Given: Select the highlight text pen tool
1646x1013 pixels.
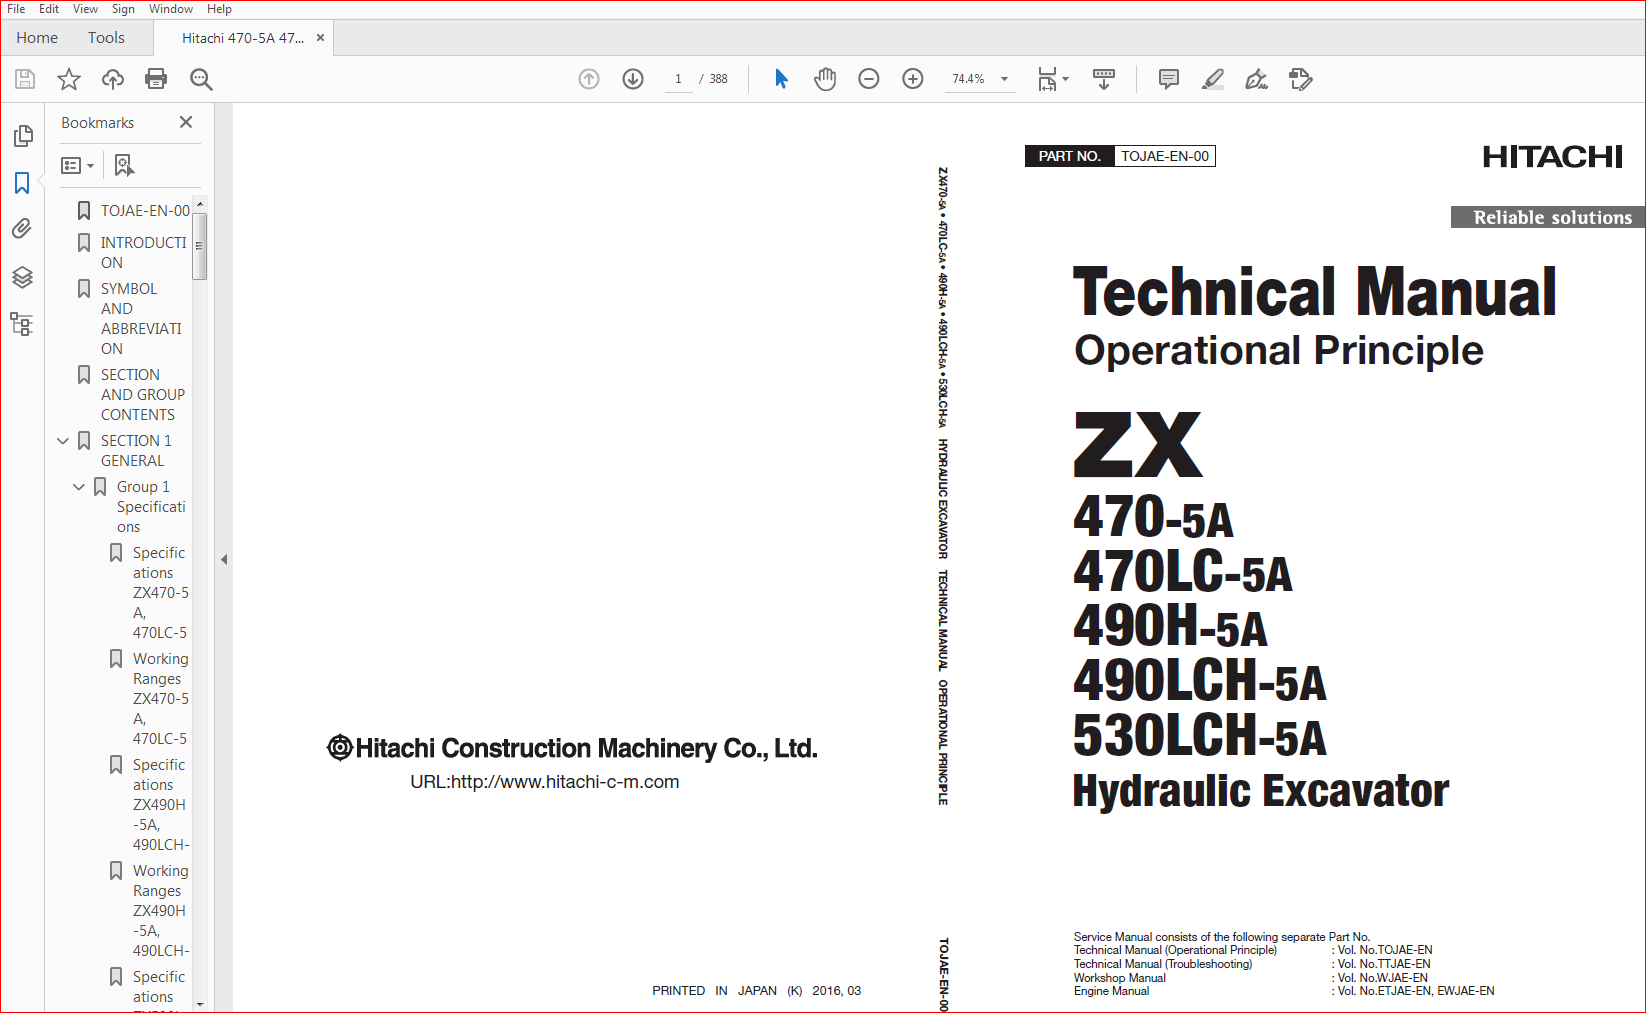Looking at the screenshot, I should 1212,79.
